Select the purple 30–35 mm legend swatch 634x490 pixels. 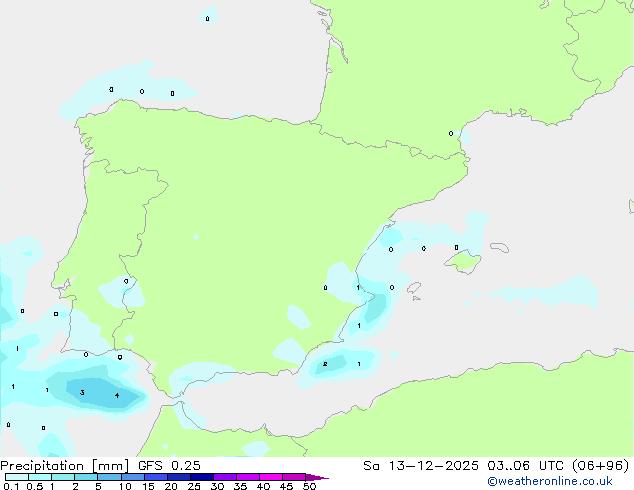point(225,477)
